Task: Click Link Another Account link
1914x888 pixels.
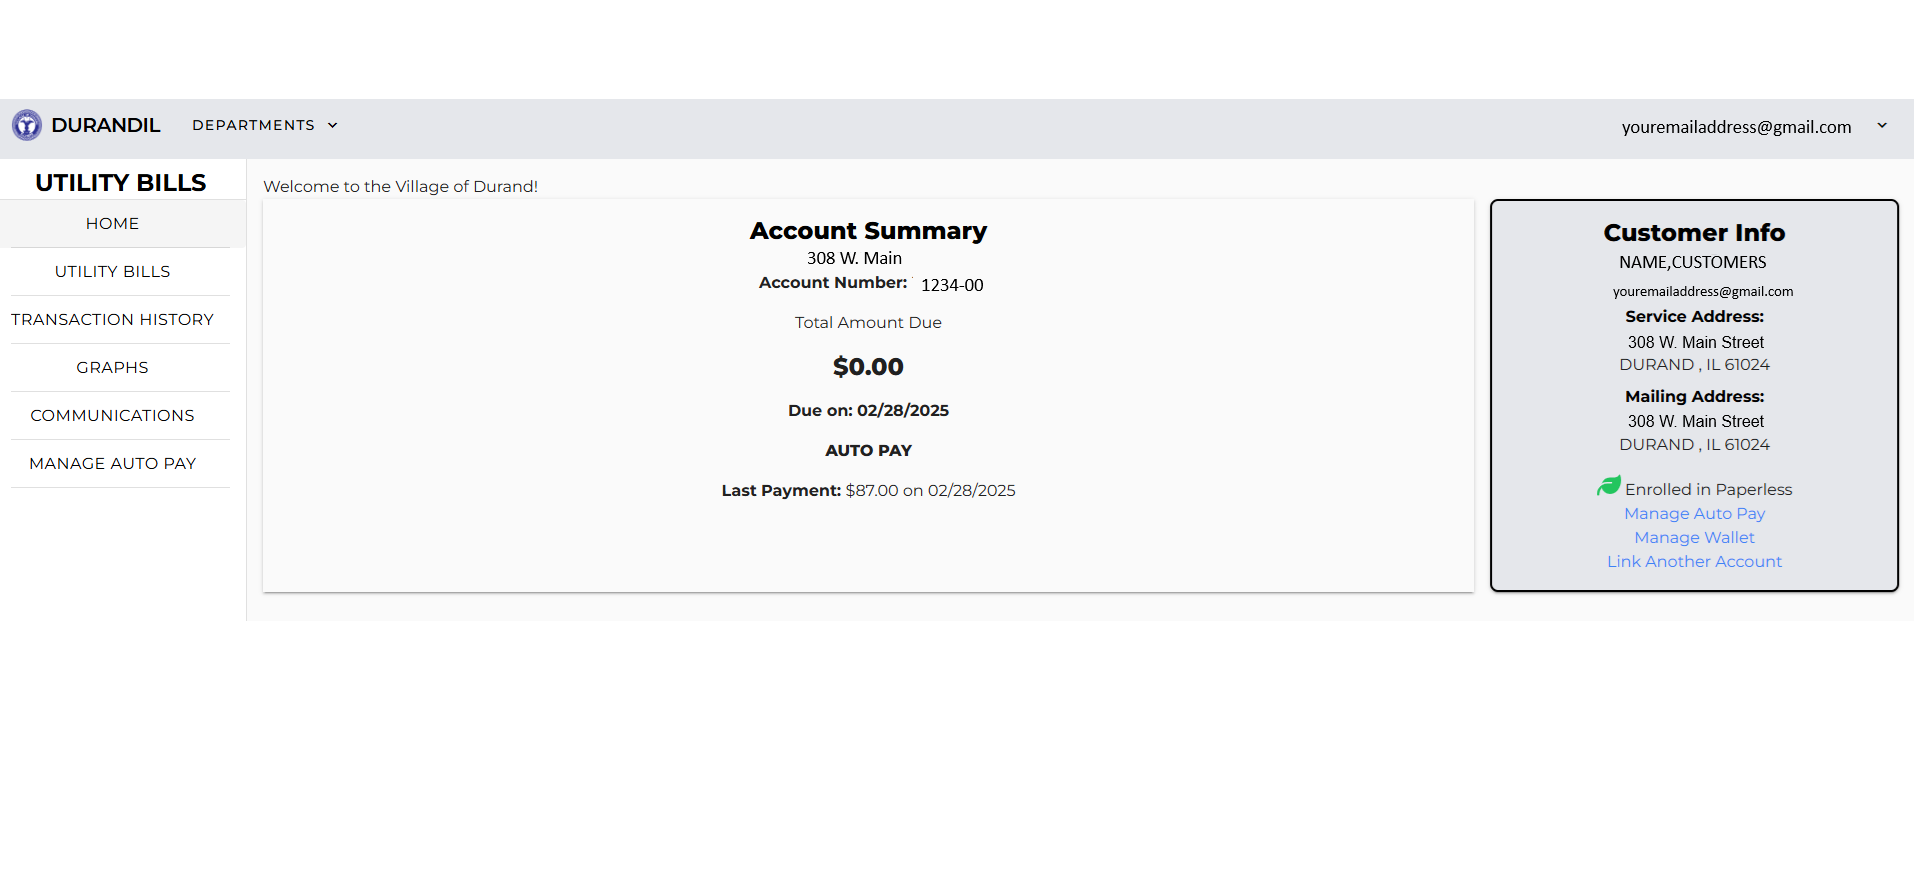Action: 1694,561
